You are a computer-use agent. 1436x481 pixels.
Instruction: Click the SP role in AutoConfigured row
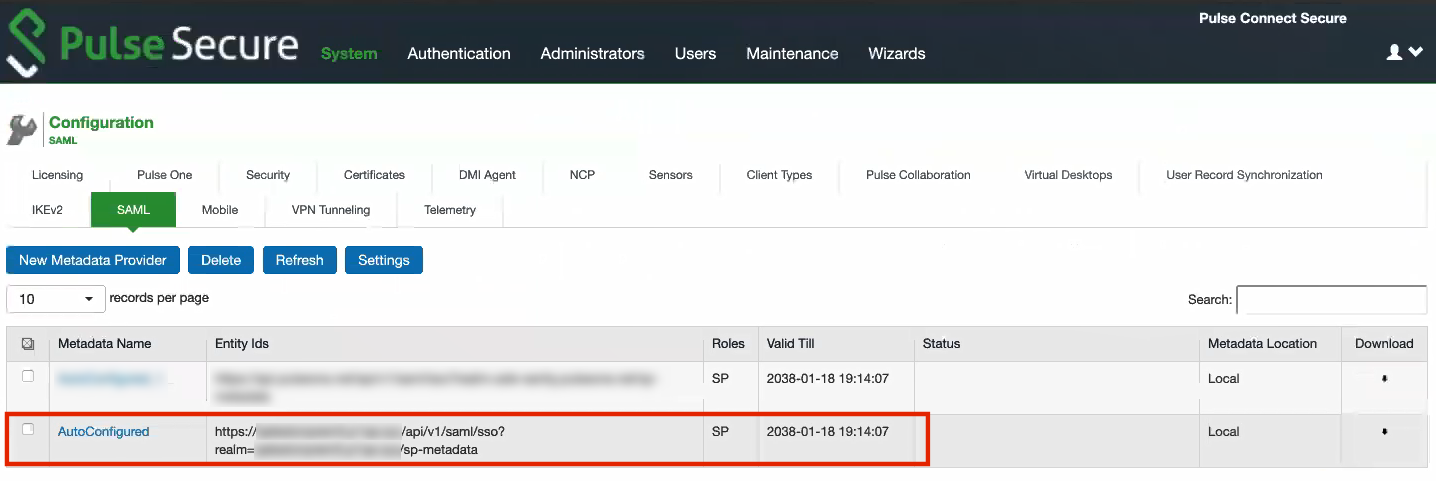[720, 432]
